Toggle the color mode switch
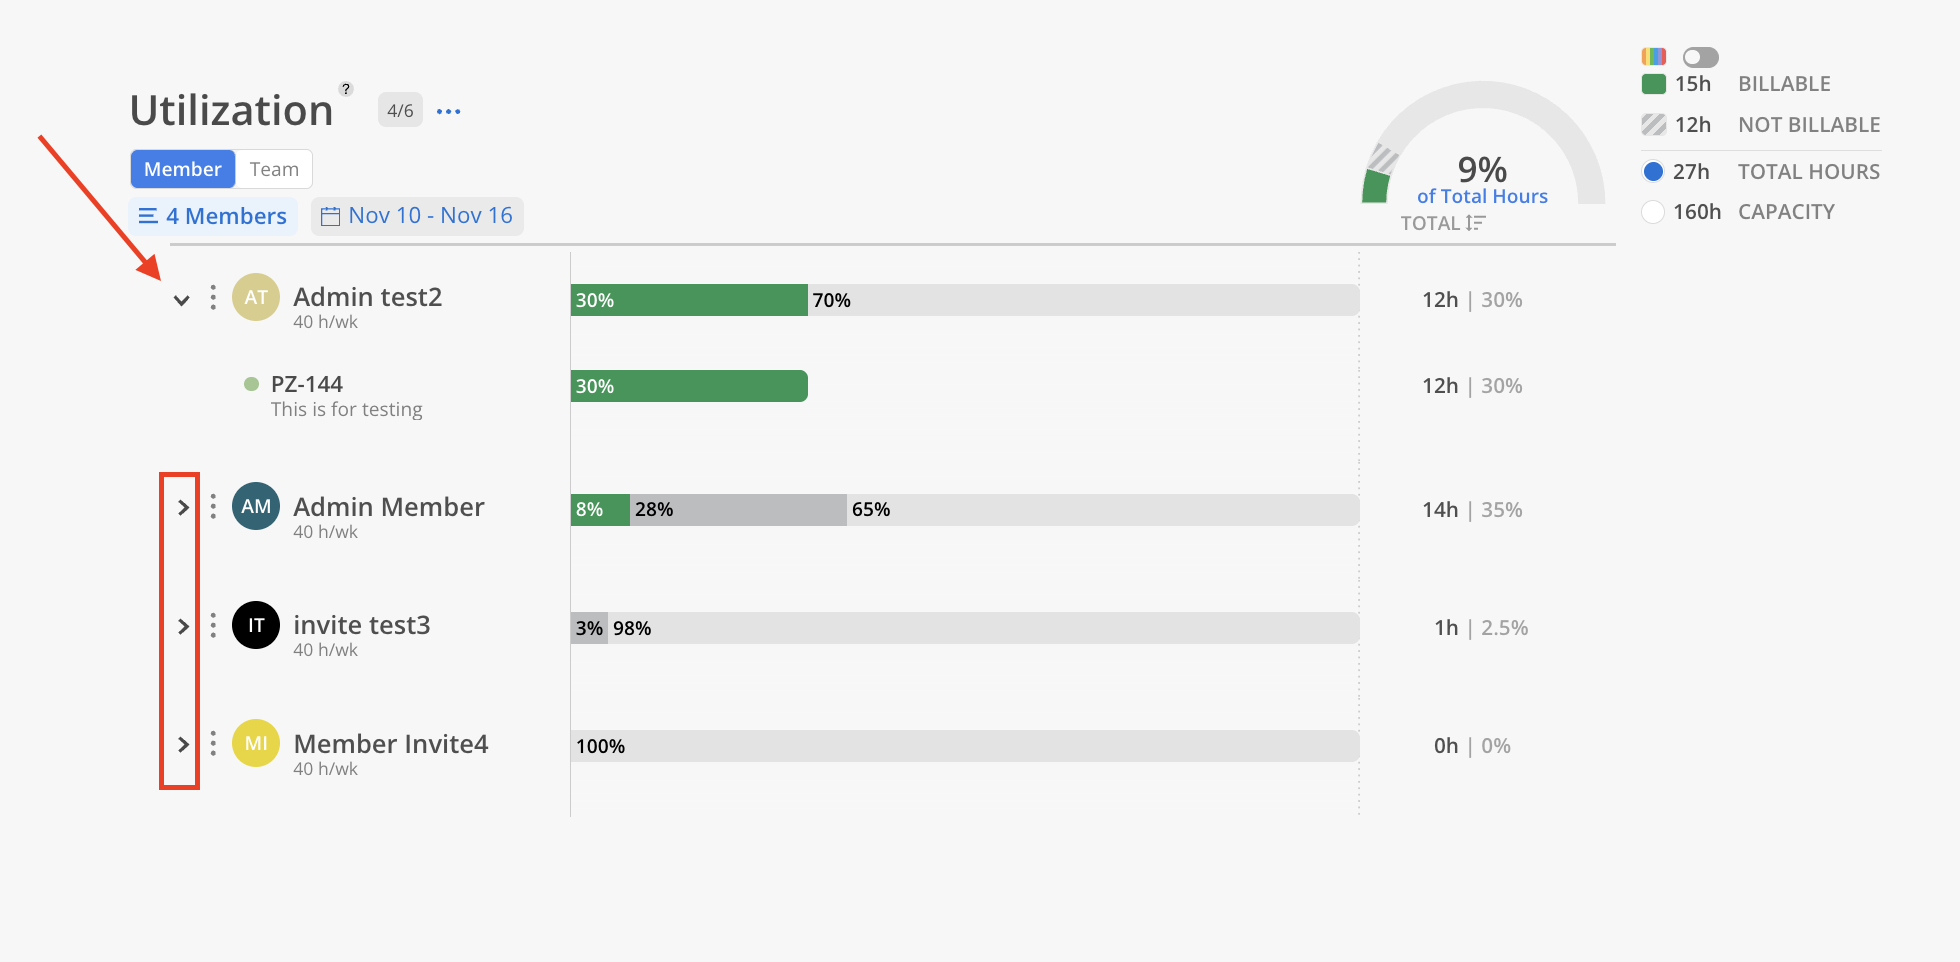This screenshot has height=962, width=1960. [1700, 57]
